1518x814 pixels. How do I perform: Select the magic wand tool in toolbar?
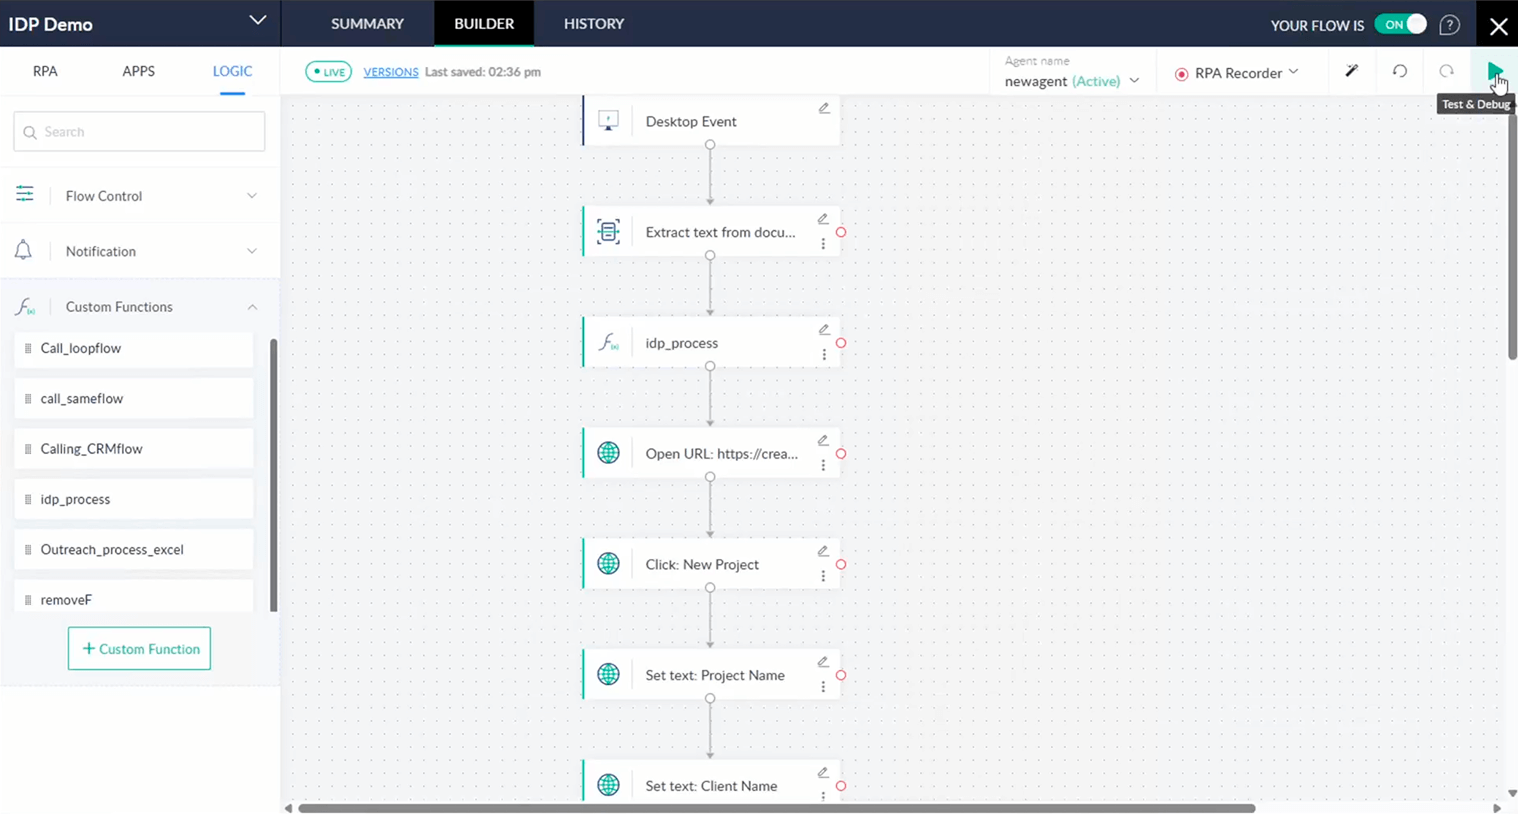[x=1352, y=72]
